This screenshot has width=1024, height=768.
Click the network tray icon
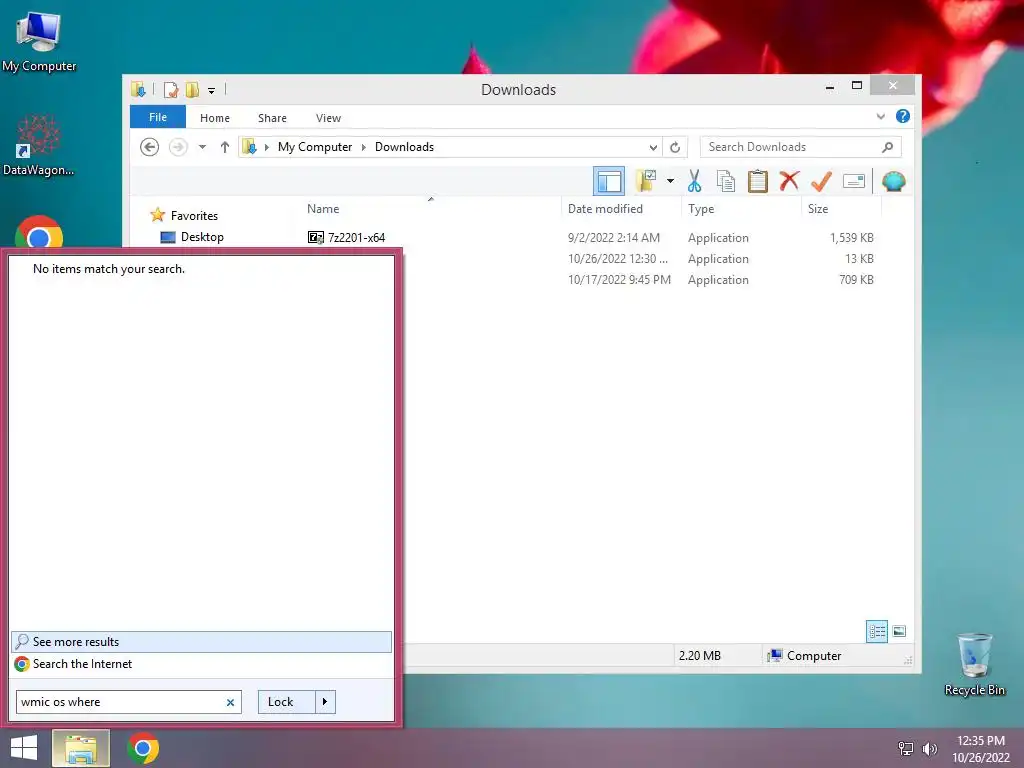(x=906, y=749)
